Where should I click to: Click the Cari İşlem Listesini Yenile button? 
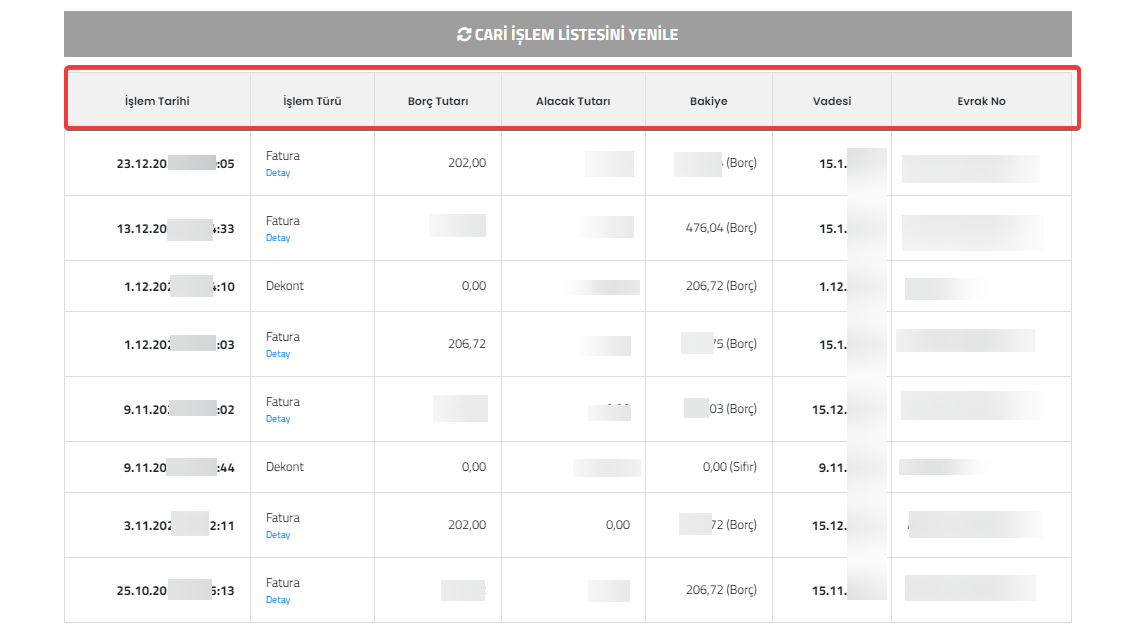click(x=568, y=34)
